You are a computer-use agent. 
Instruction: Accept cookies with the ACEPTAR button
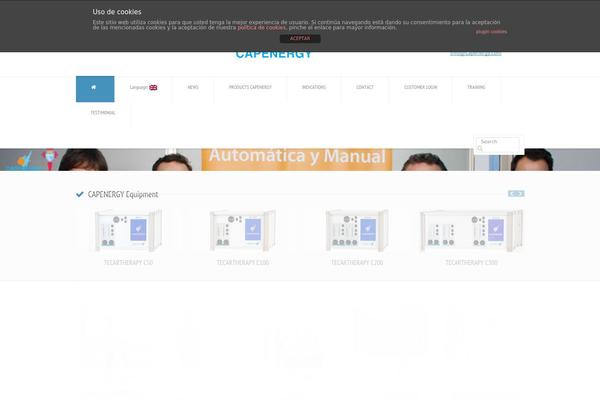300,38
